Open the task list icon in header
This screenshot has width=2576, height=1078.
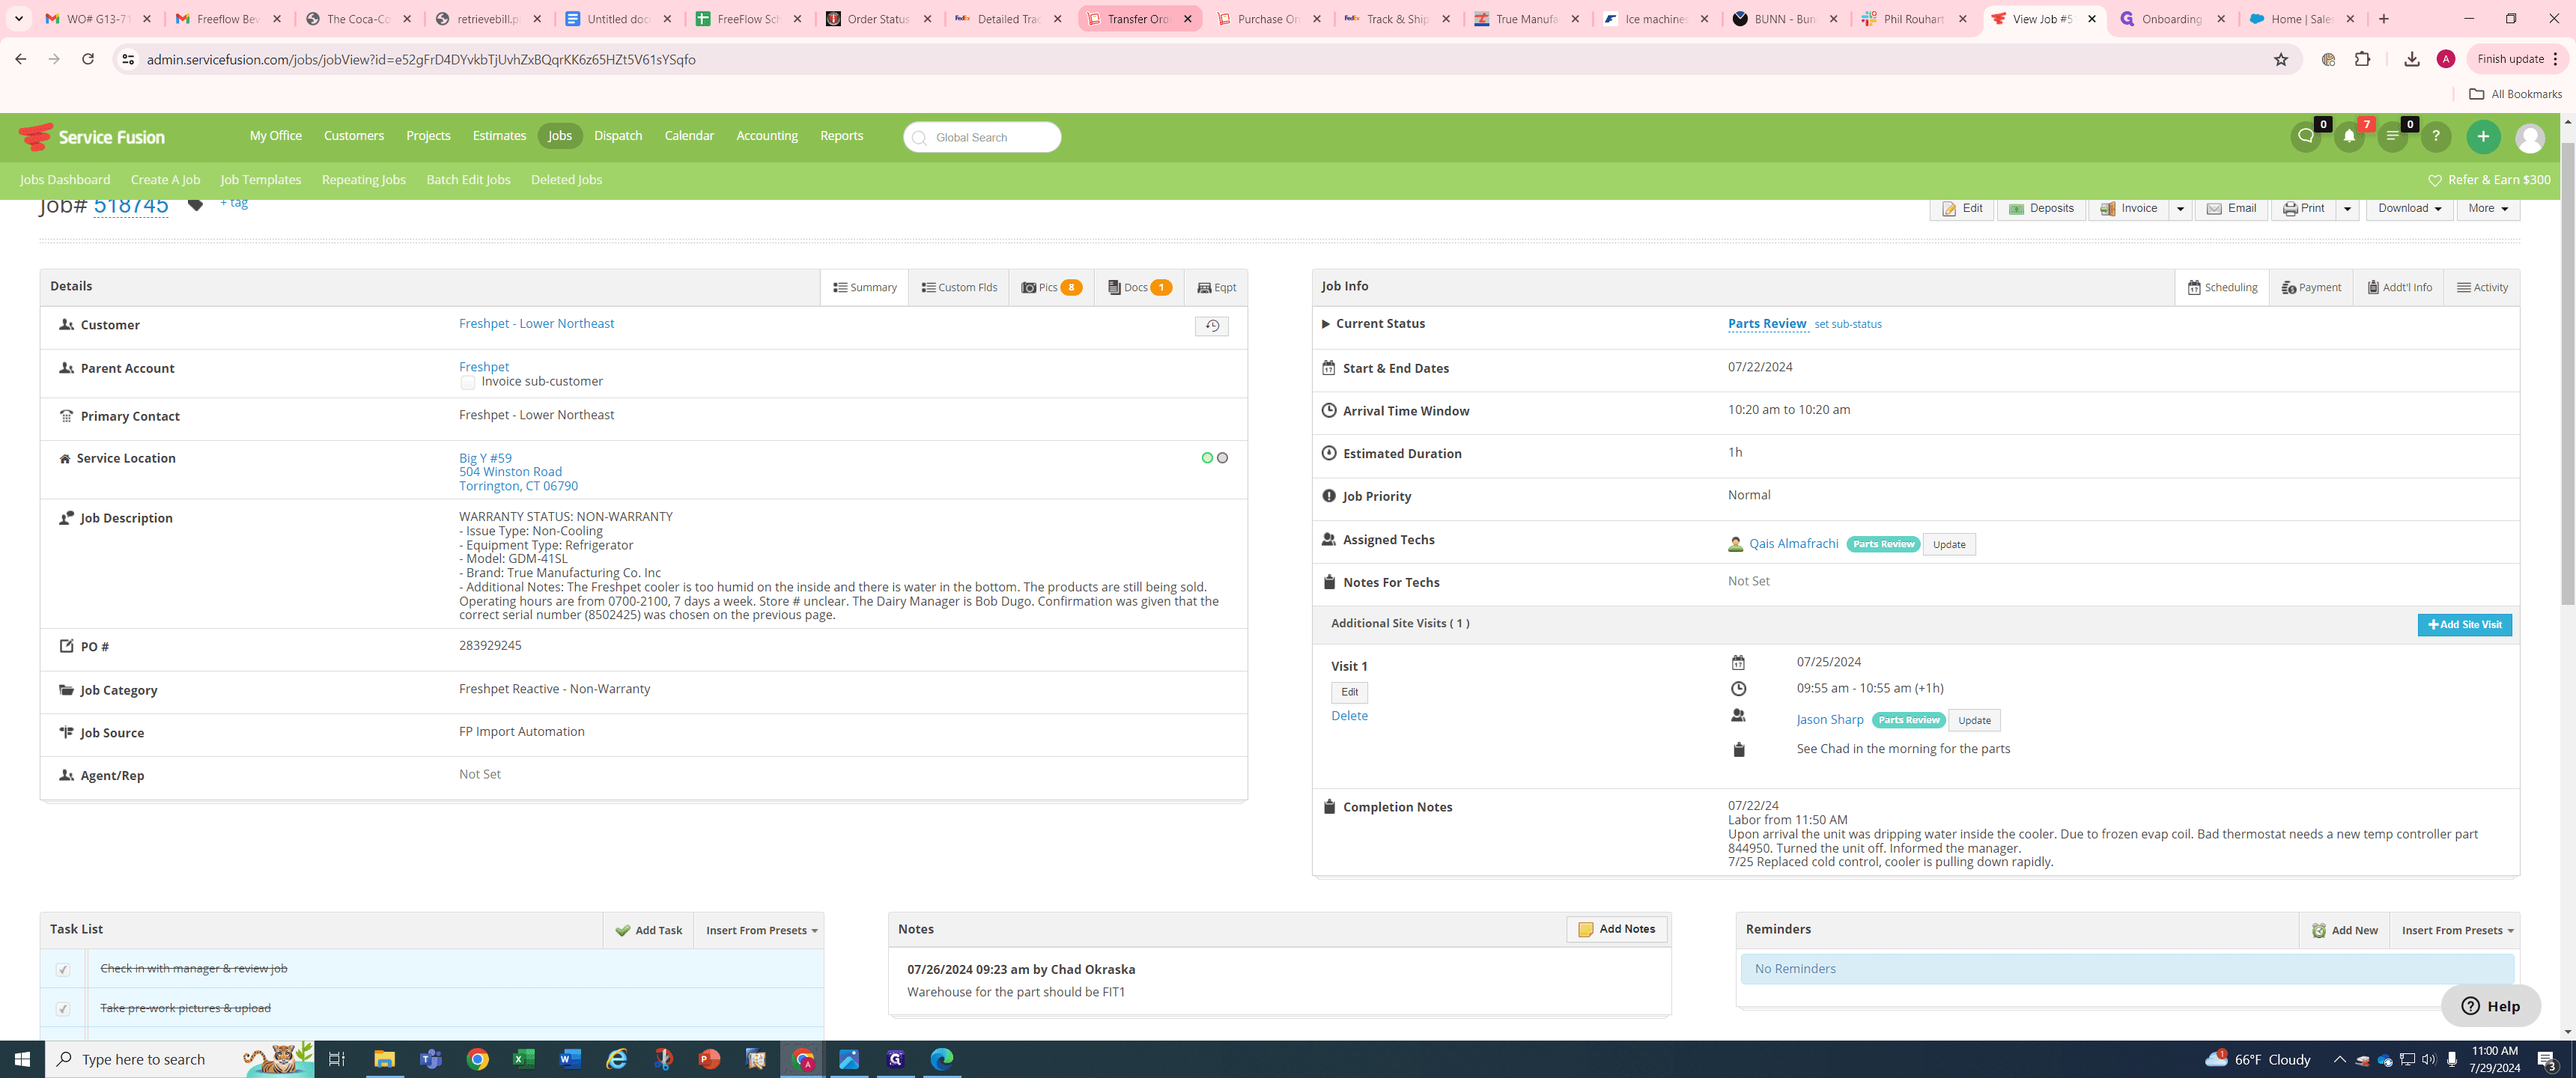[x=2392, y=137]
